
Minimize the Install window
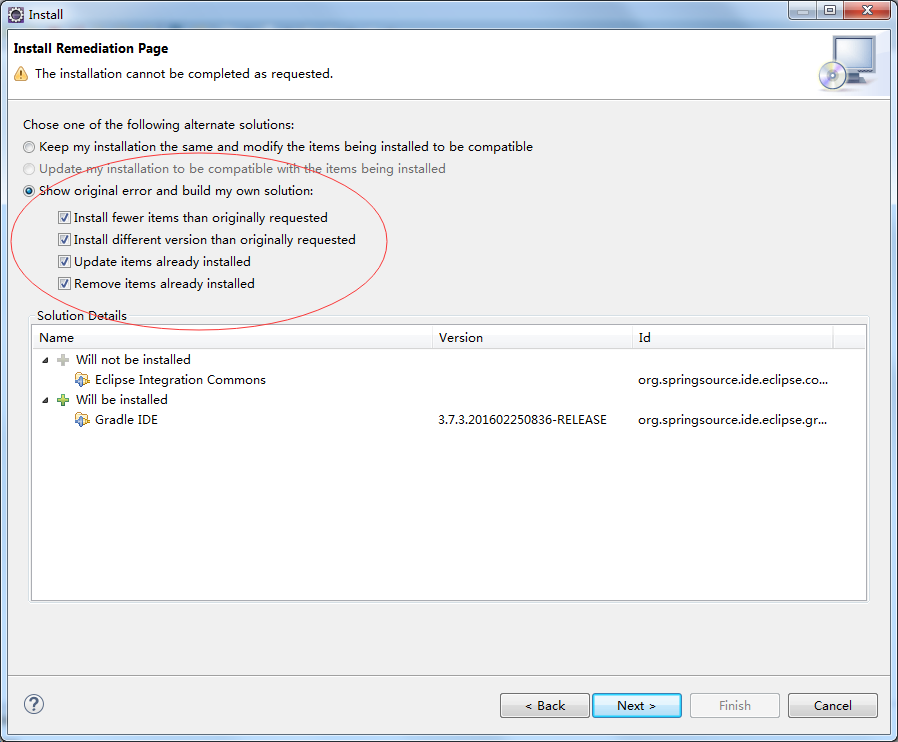[803, 10]
